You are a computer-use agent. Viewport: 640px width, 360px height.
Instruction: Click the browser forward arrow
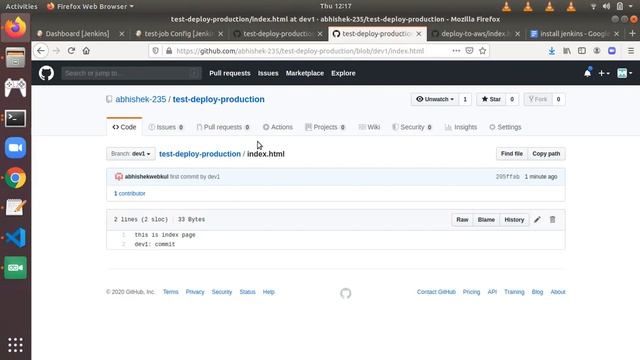tap(56, 51)
